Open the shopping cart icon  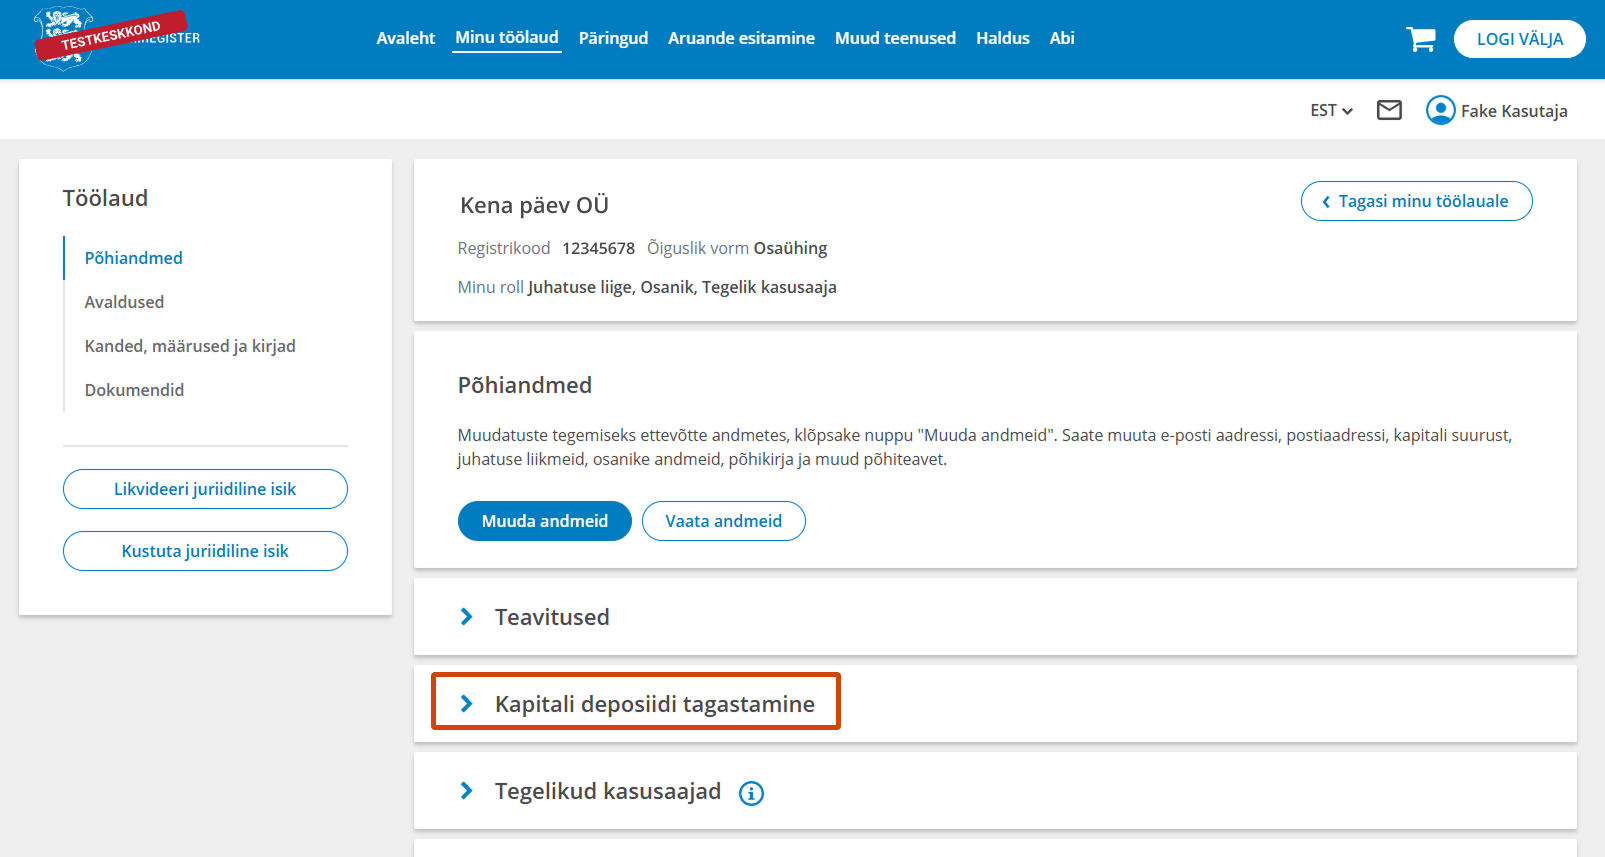[1421, 39]
